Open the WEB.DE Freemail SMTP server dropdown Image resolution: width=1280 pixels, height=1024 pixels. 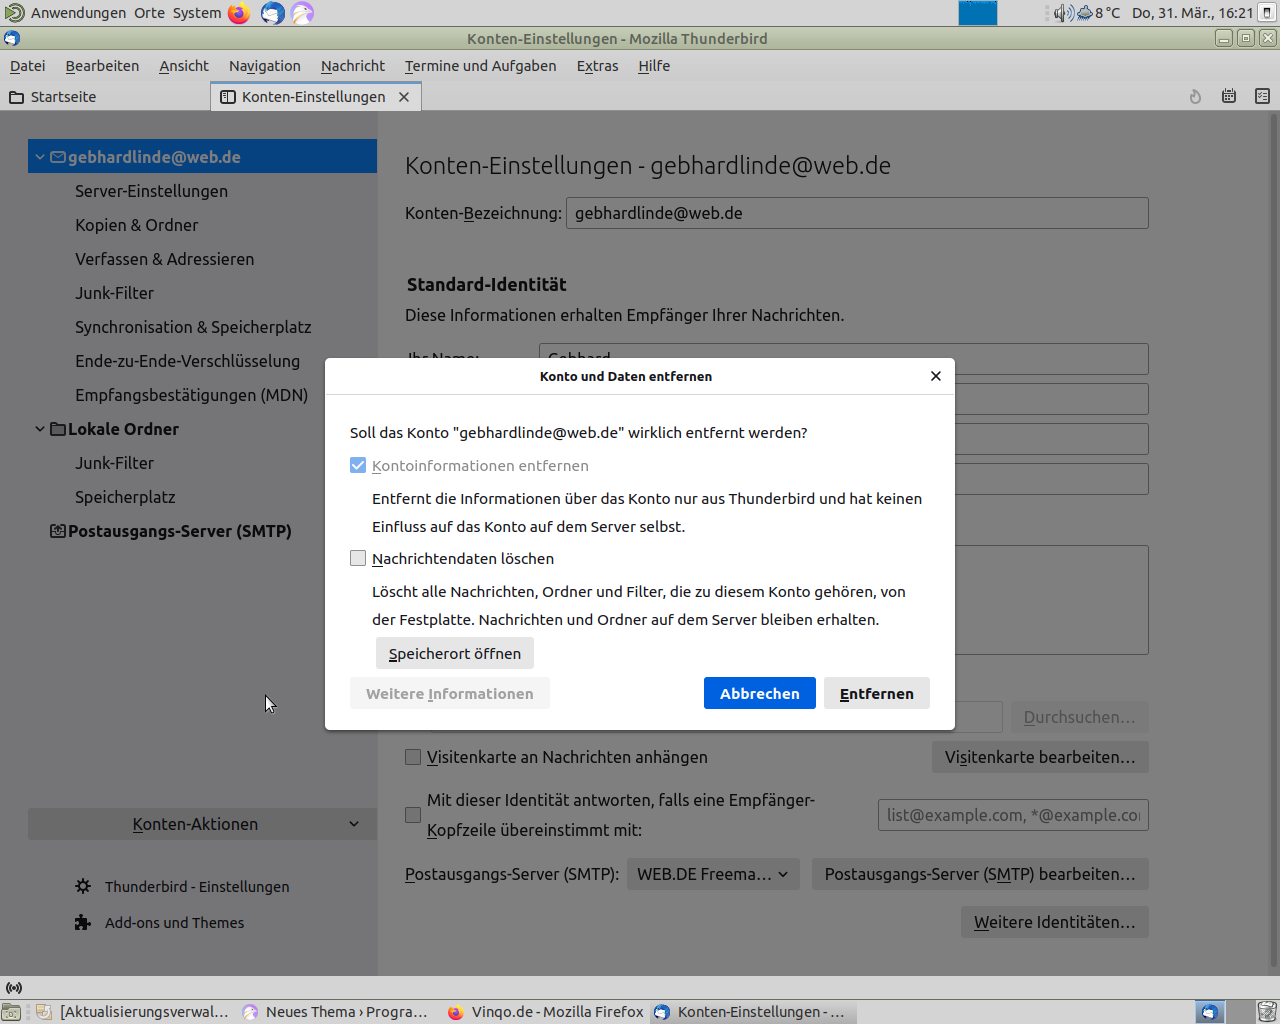click(713, 874)
